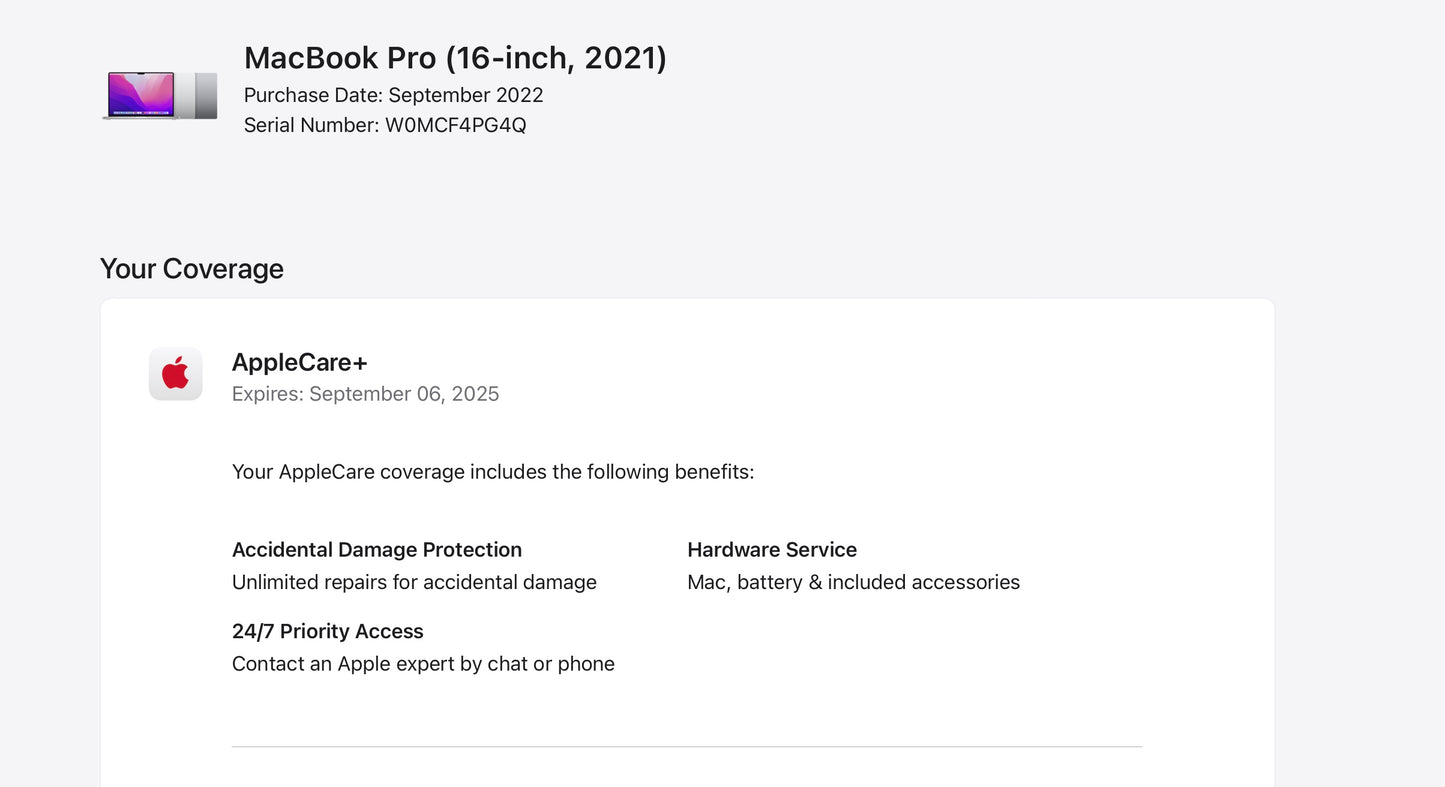Screen dimensions: 1445x787
Task: Click the Hardware Service heading
Action: [771, 549]
